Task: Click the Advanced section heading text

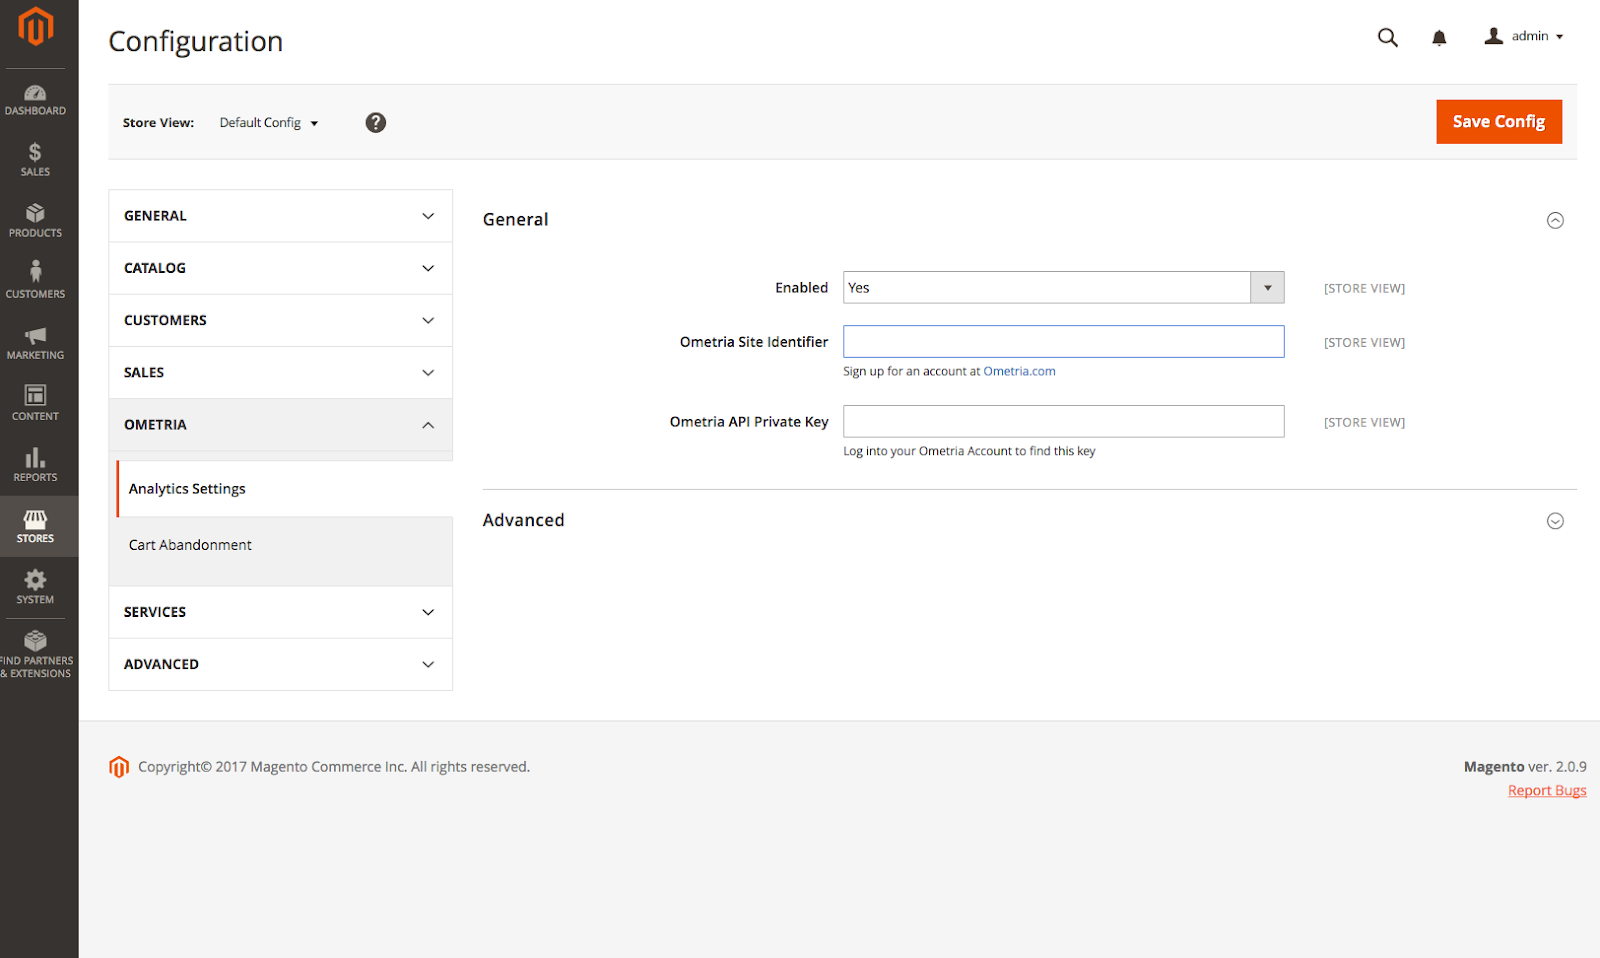Action: [523, 520]
